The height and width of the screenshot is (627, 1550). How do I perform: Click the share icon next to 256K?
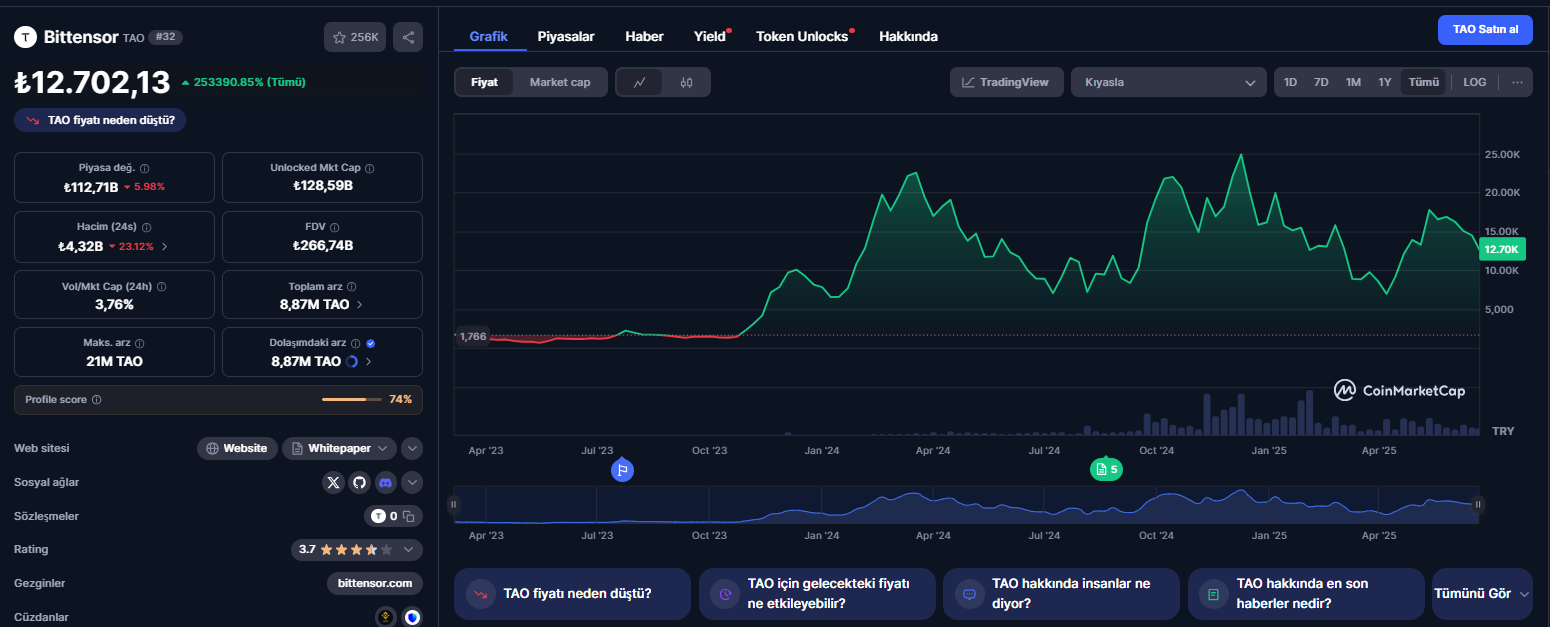[408, 37]
